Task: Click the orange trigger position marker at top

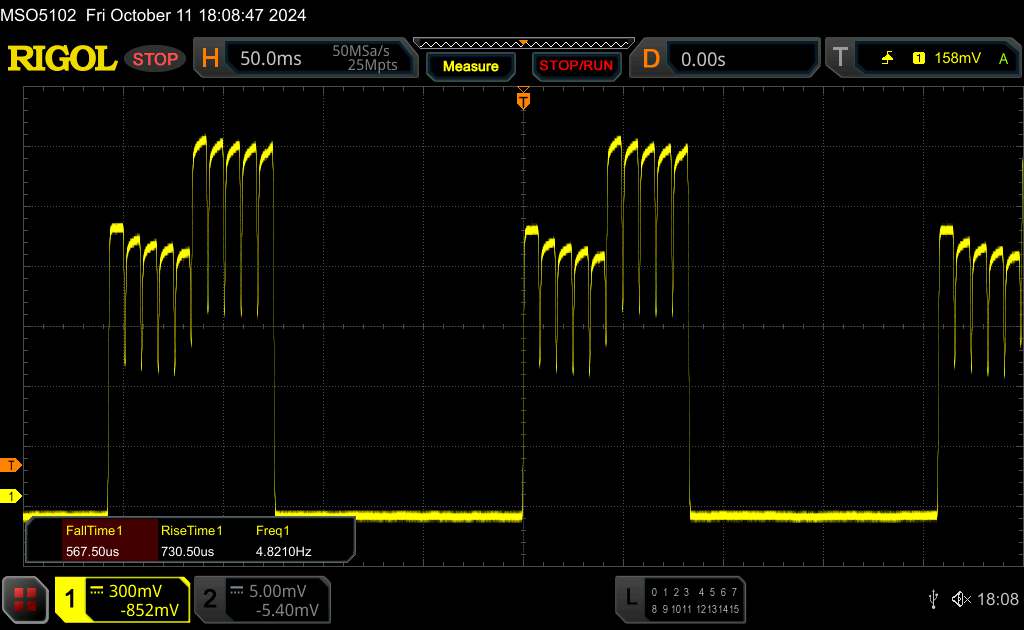Action: click(523, 100)
